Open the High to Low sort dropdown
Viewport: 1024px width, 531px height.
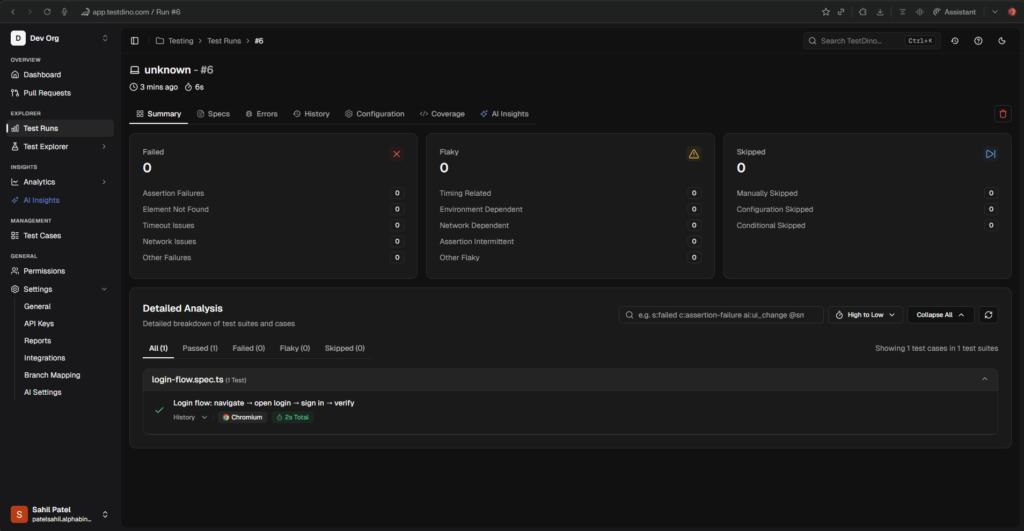click(865, 315)
